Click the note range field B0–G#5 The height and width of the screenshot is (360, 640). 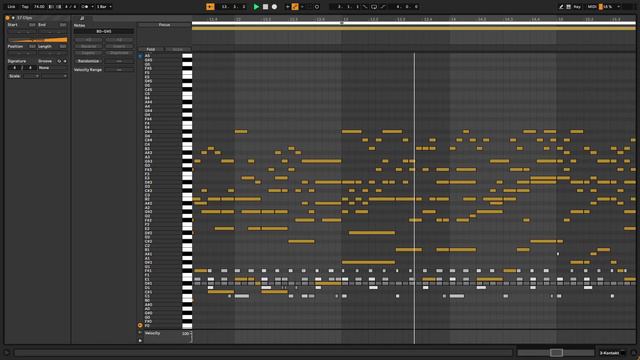[104, 31]
